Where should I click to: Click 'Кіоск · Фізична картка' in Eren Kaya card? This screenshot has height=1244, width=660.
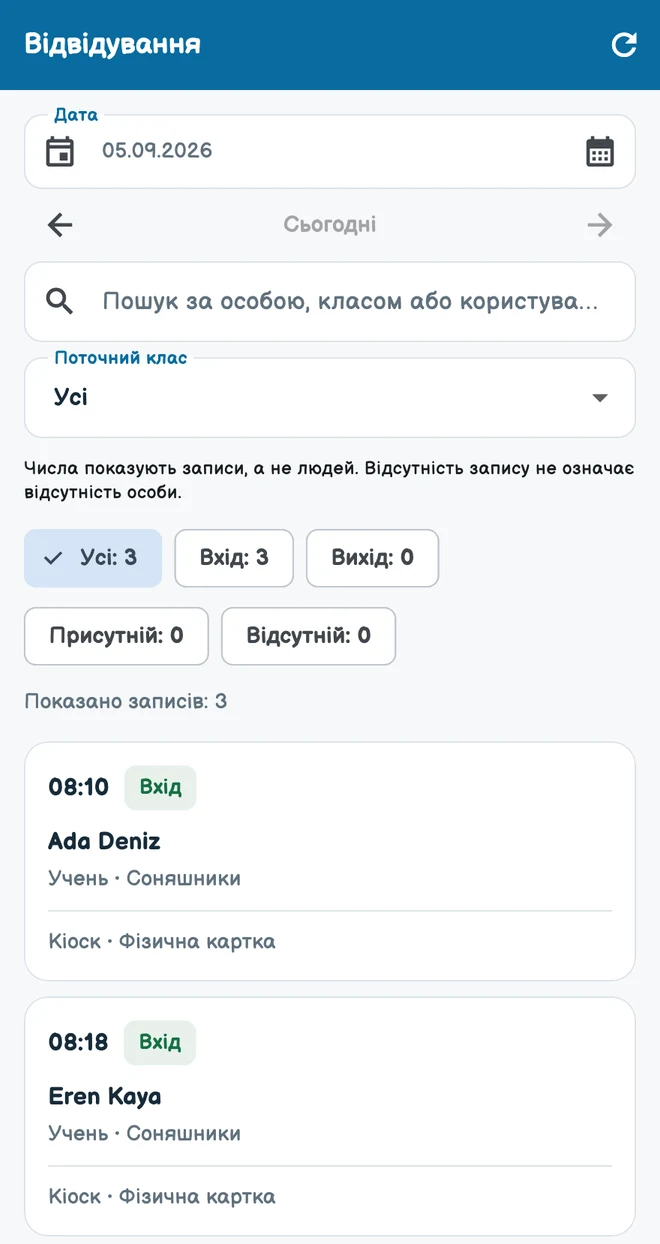[162, 1197]
